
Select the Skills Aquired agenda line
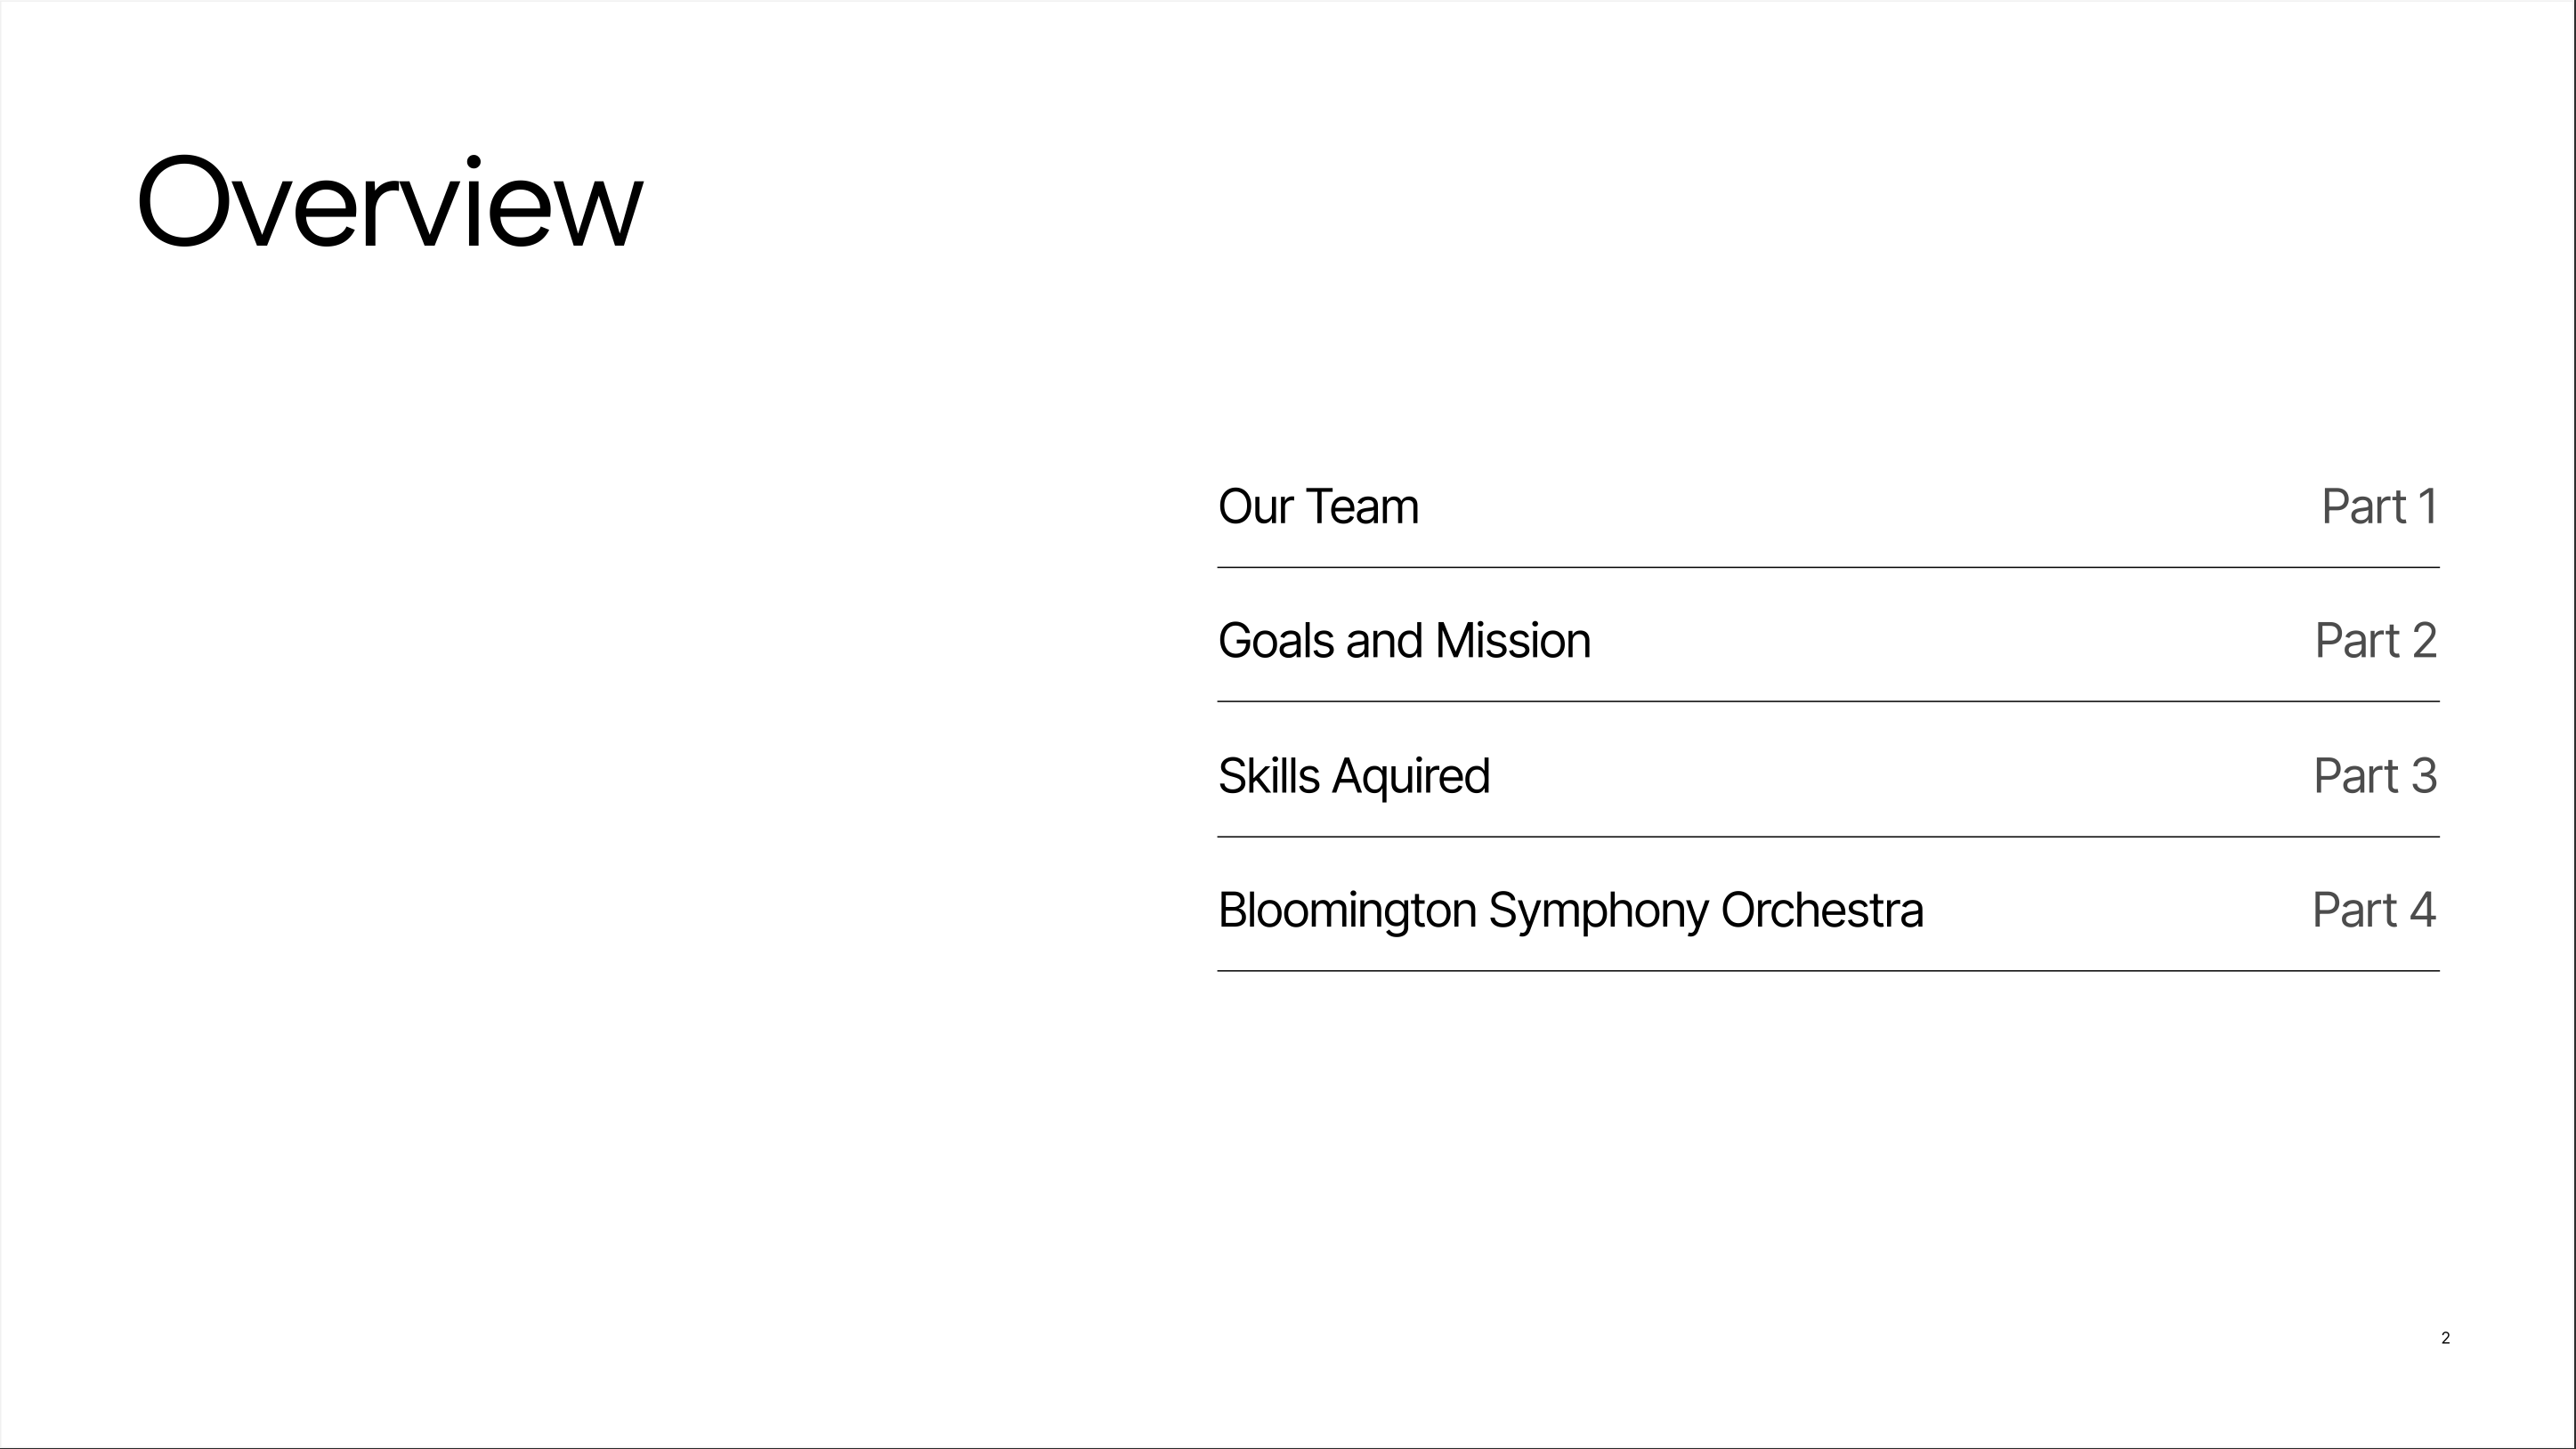(1354, 776)
